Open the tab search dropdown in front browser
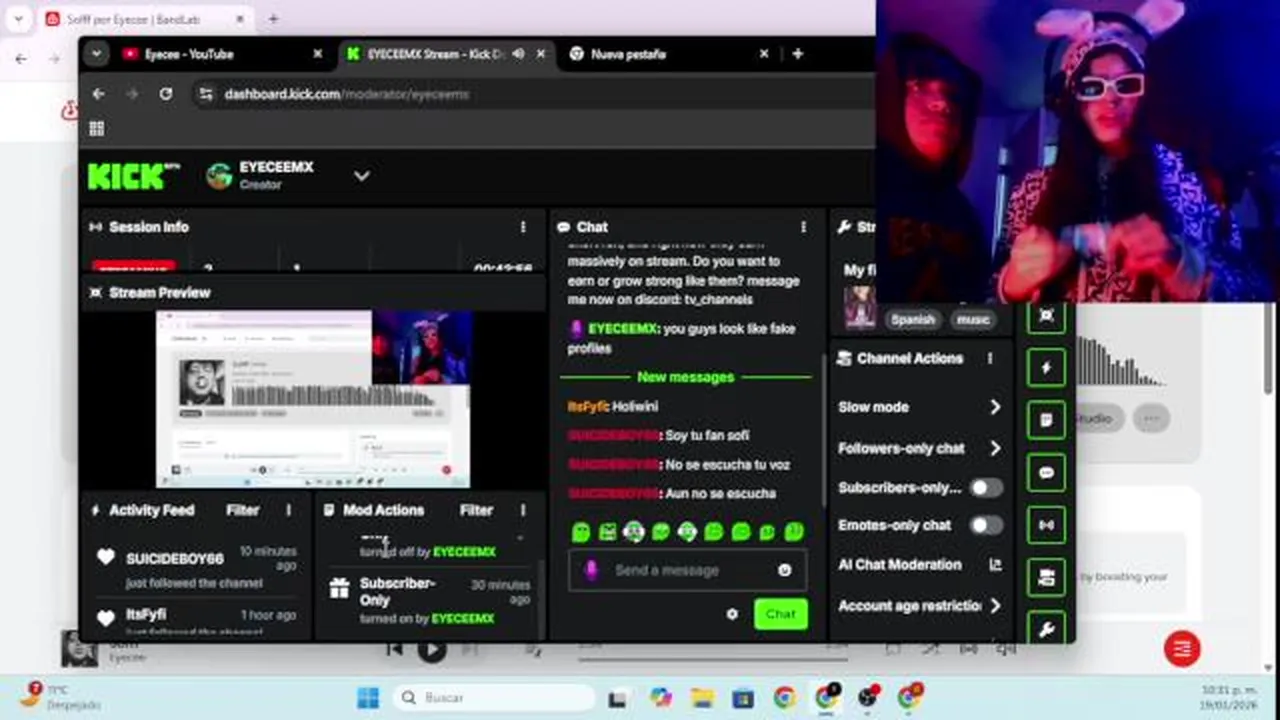This screenshot has height=720, width=1280. [96, 54]
